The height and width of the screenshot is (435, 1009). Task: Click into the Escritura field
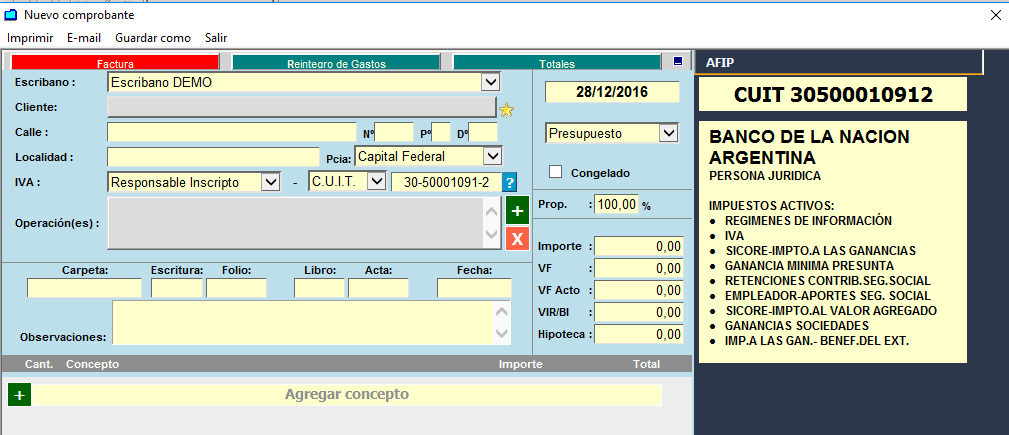coord(177,288)
